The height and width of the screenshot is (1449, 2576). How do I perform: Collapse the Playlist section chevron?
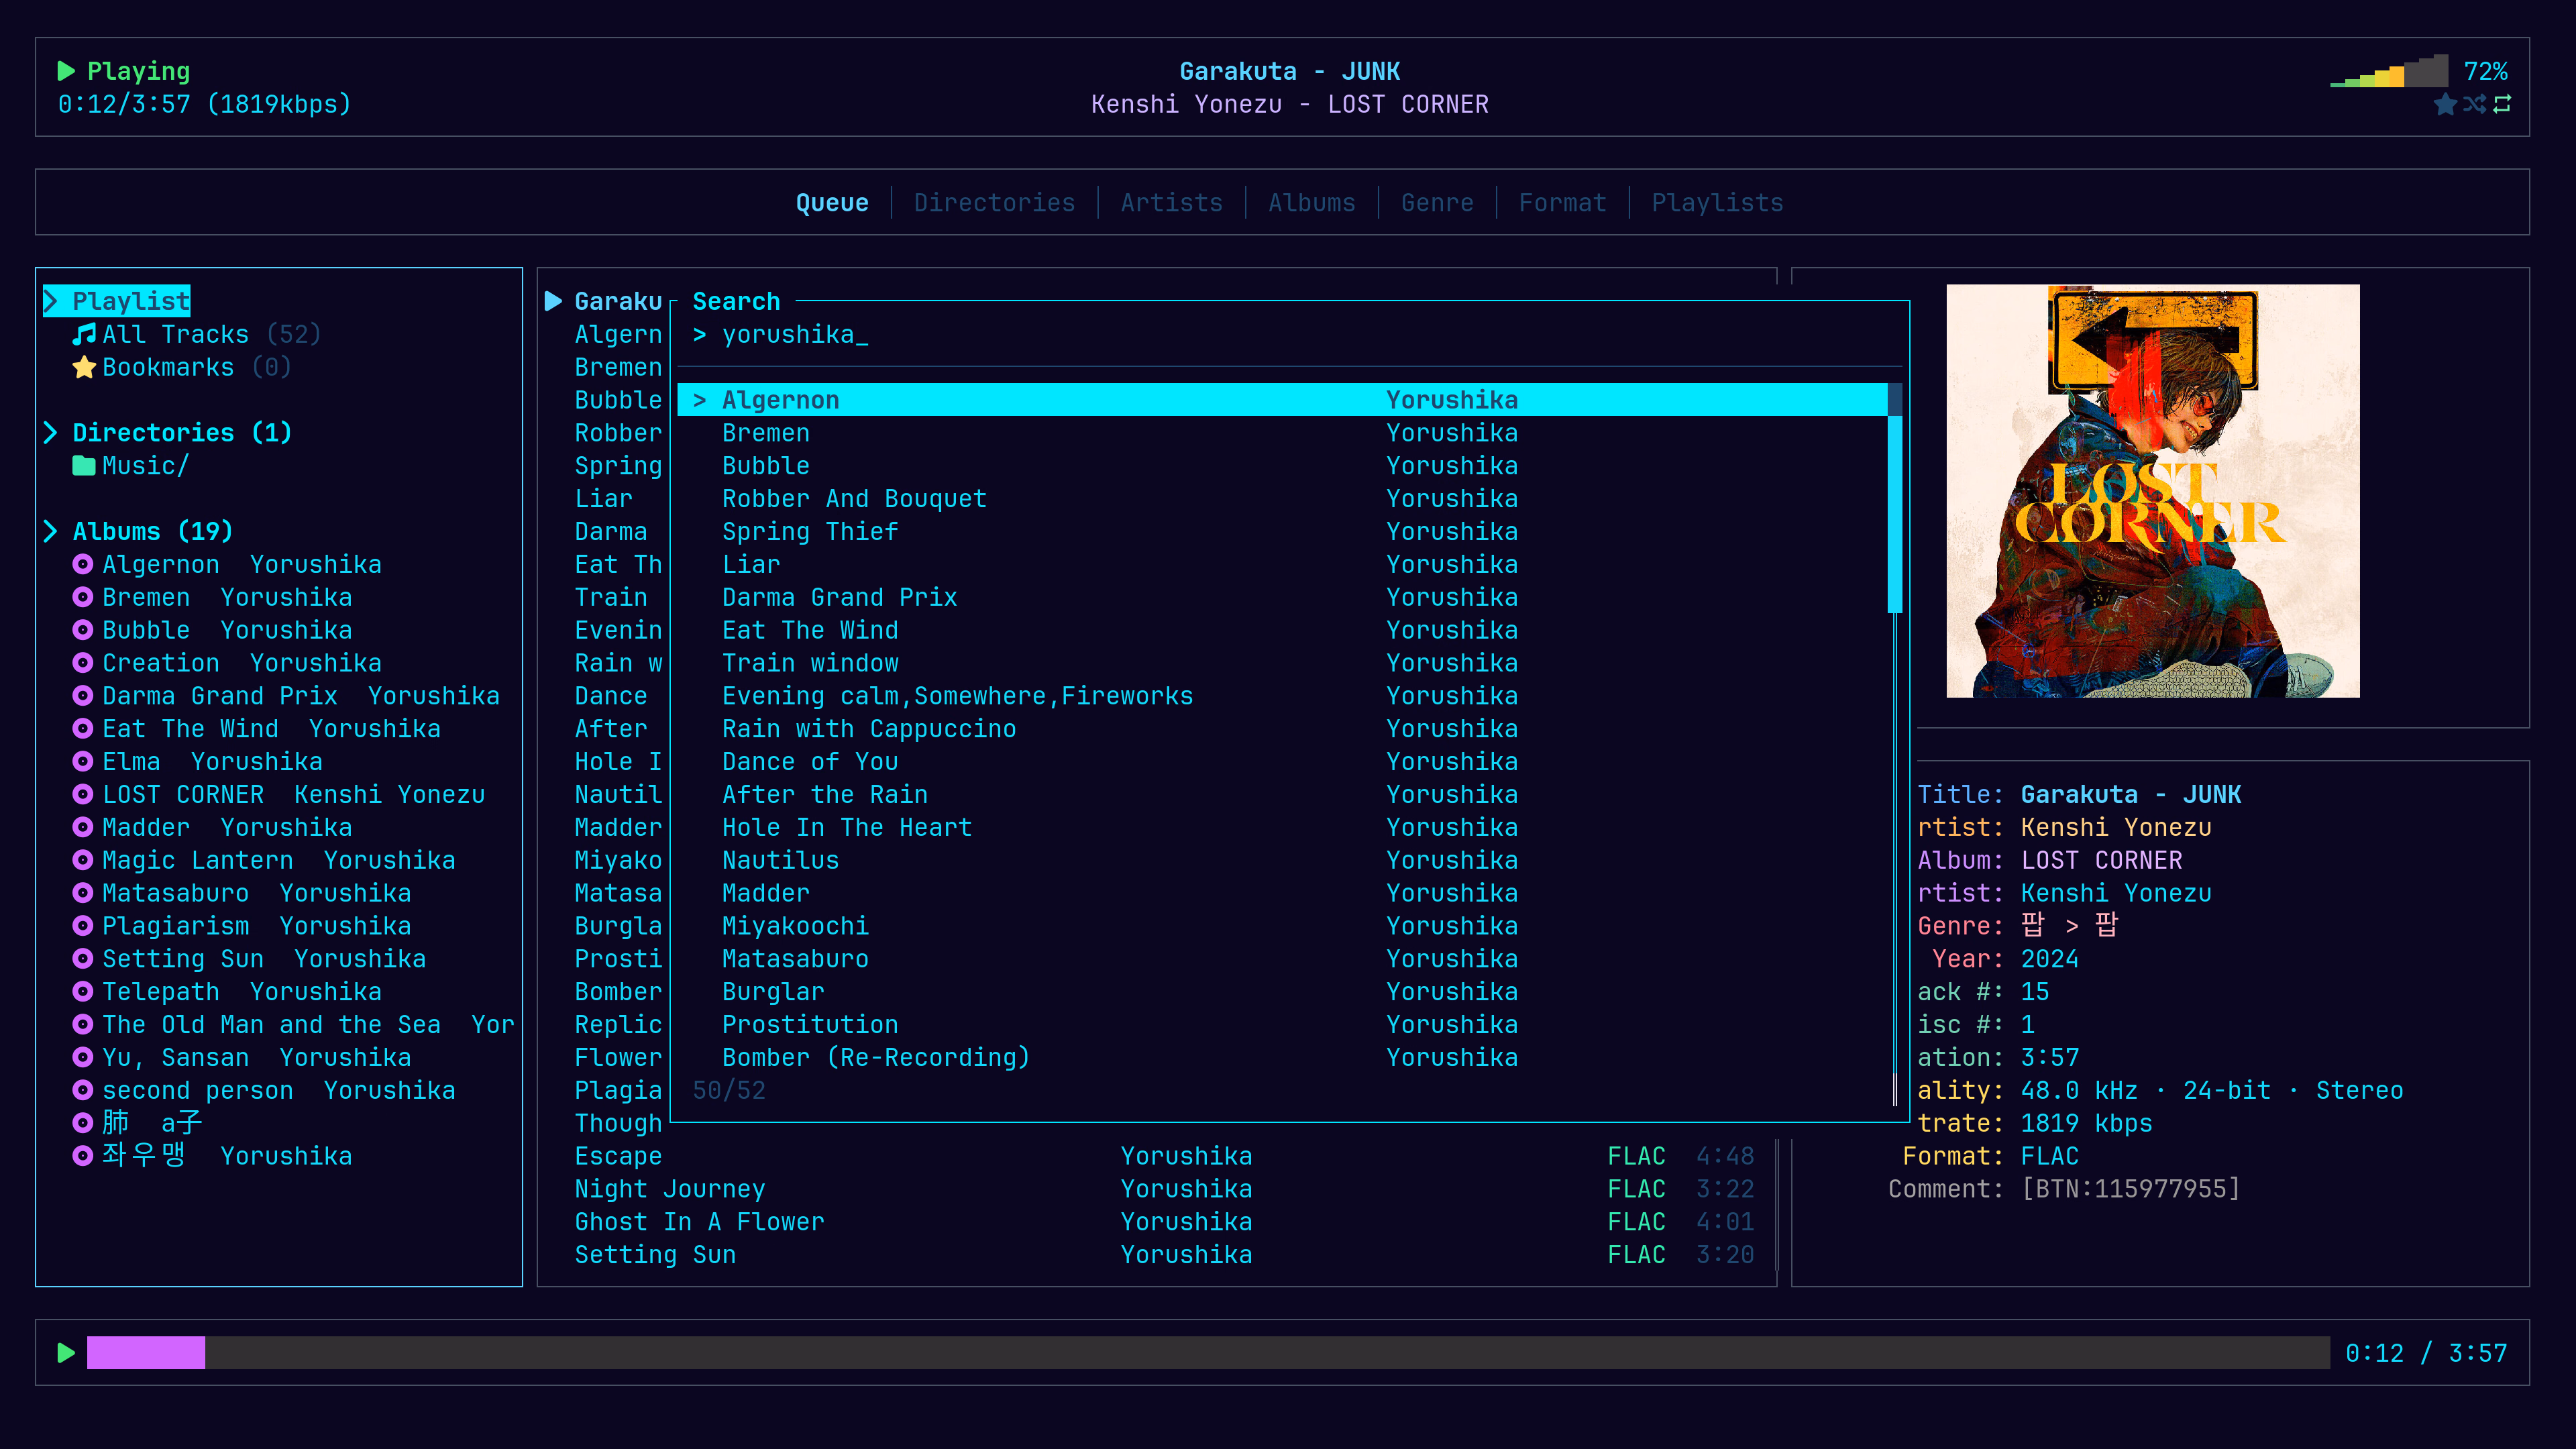pyautogui.click(x=51, y=301)
